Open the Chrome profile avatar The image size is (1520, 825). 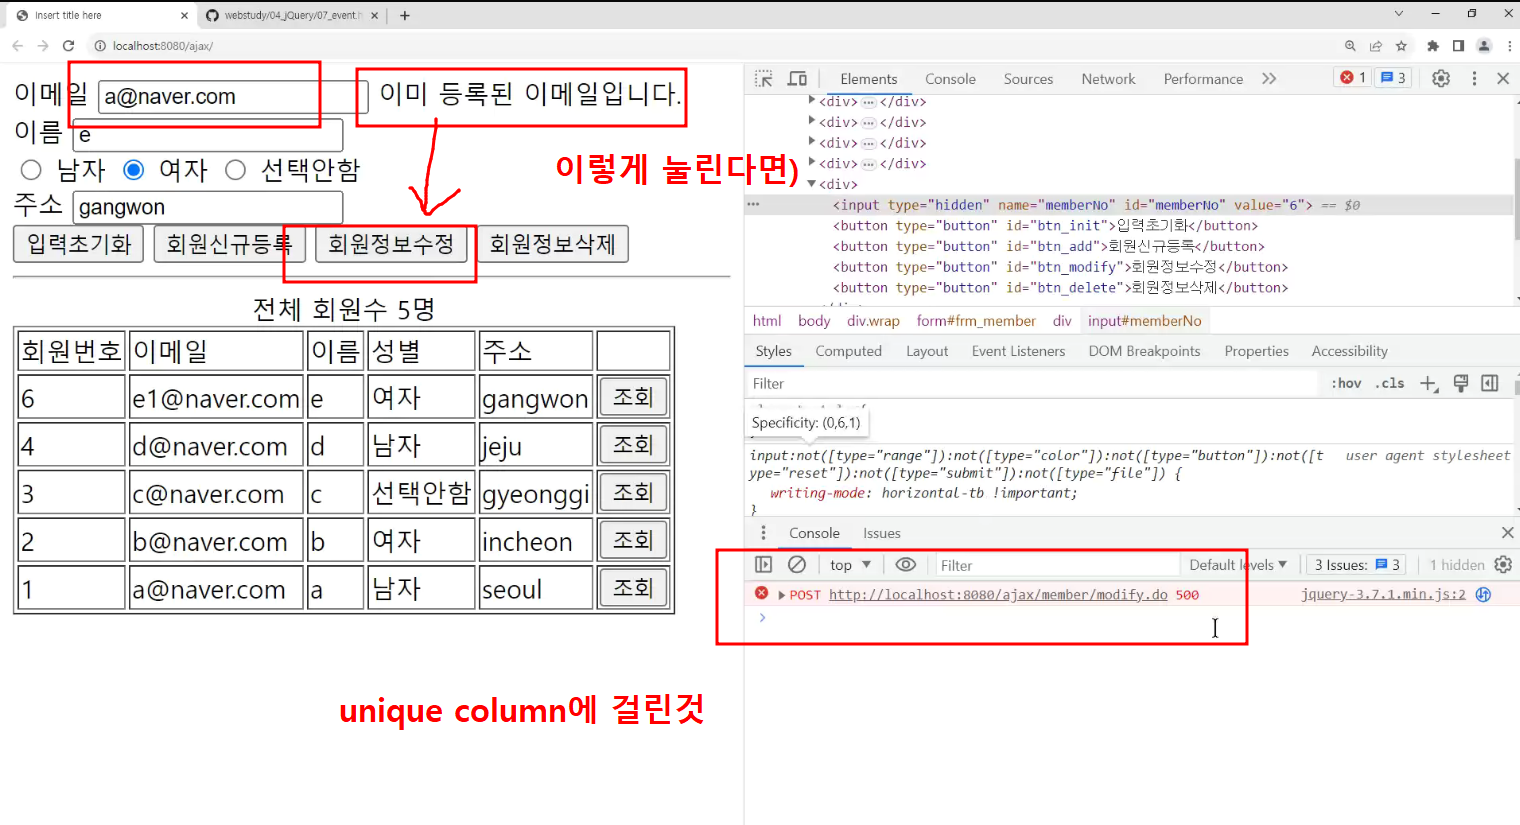[1484, 45]
